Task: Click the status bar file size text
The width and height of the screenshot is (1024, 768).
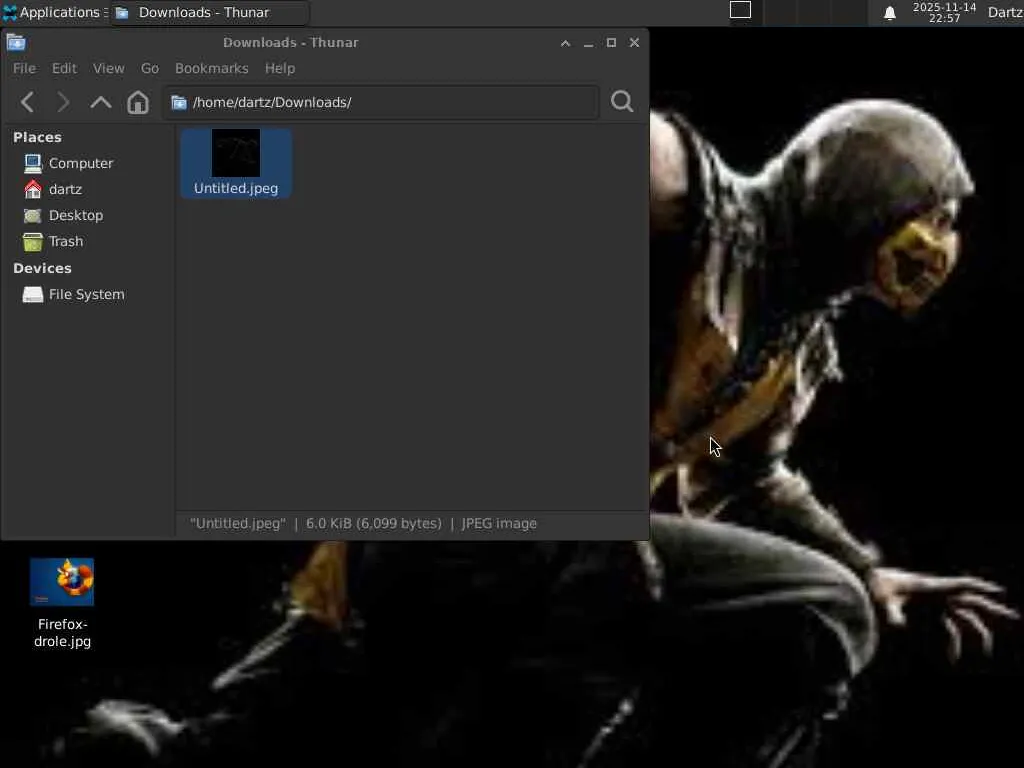Action: point(374,524)
